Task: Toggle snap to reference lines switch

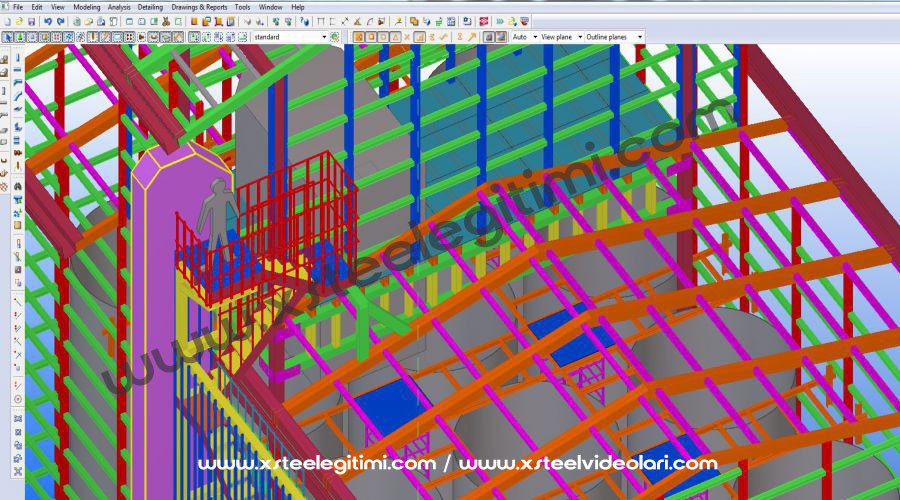Action: [x=488, y=37]
